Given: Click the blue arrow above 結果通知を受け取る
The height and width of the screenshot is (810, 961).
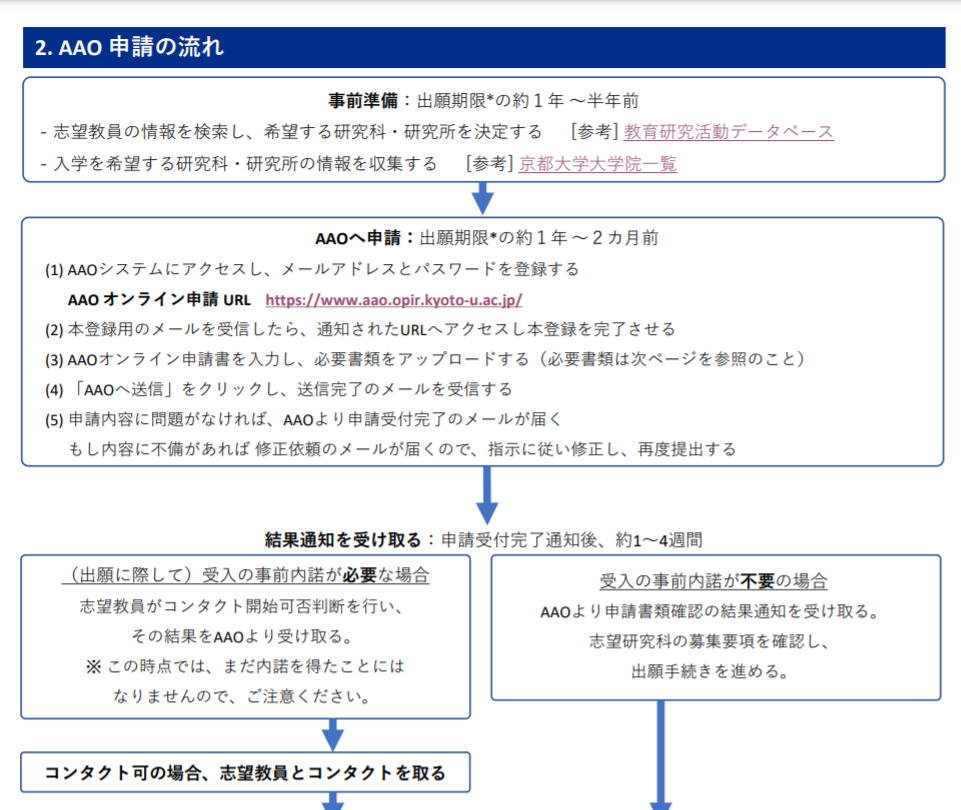Looking at the screenshot, I should pos(486,495).
